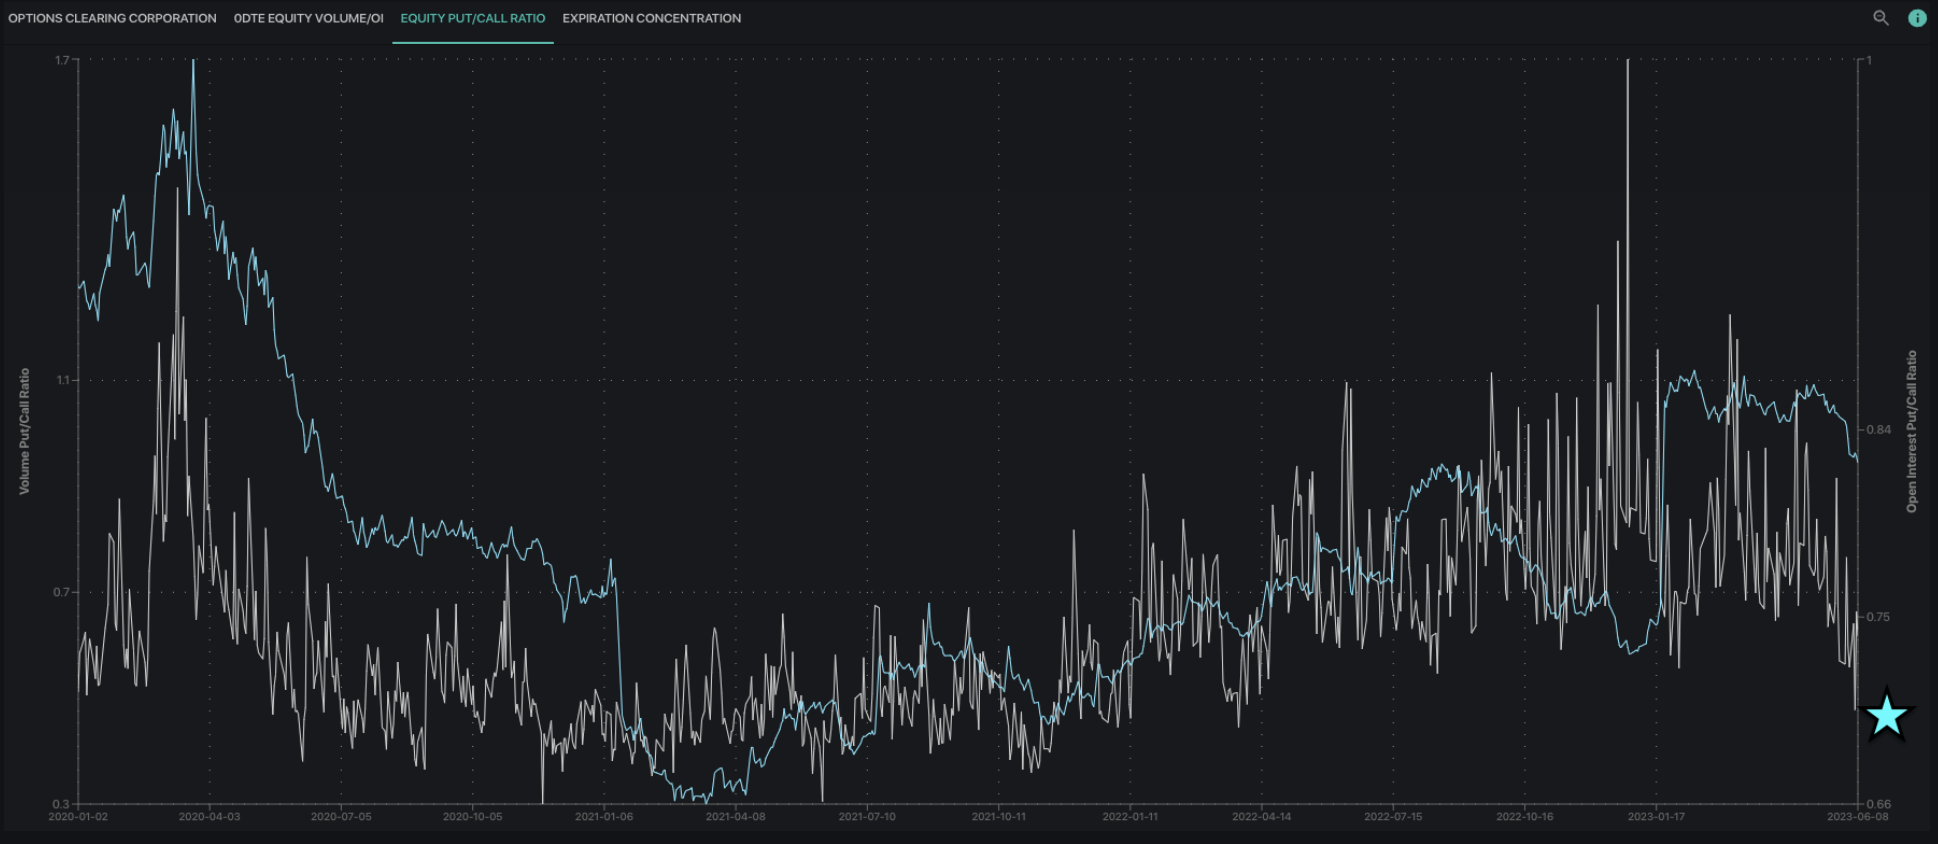Click the 1.7 left axis value
Viewport: 1938px width, 844px height.
[62, 60]
